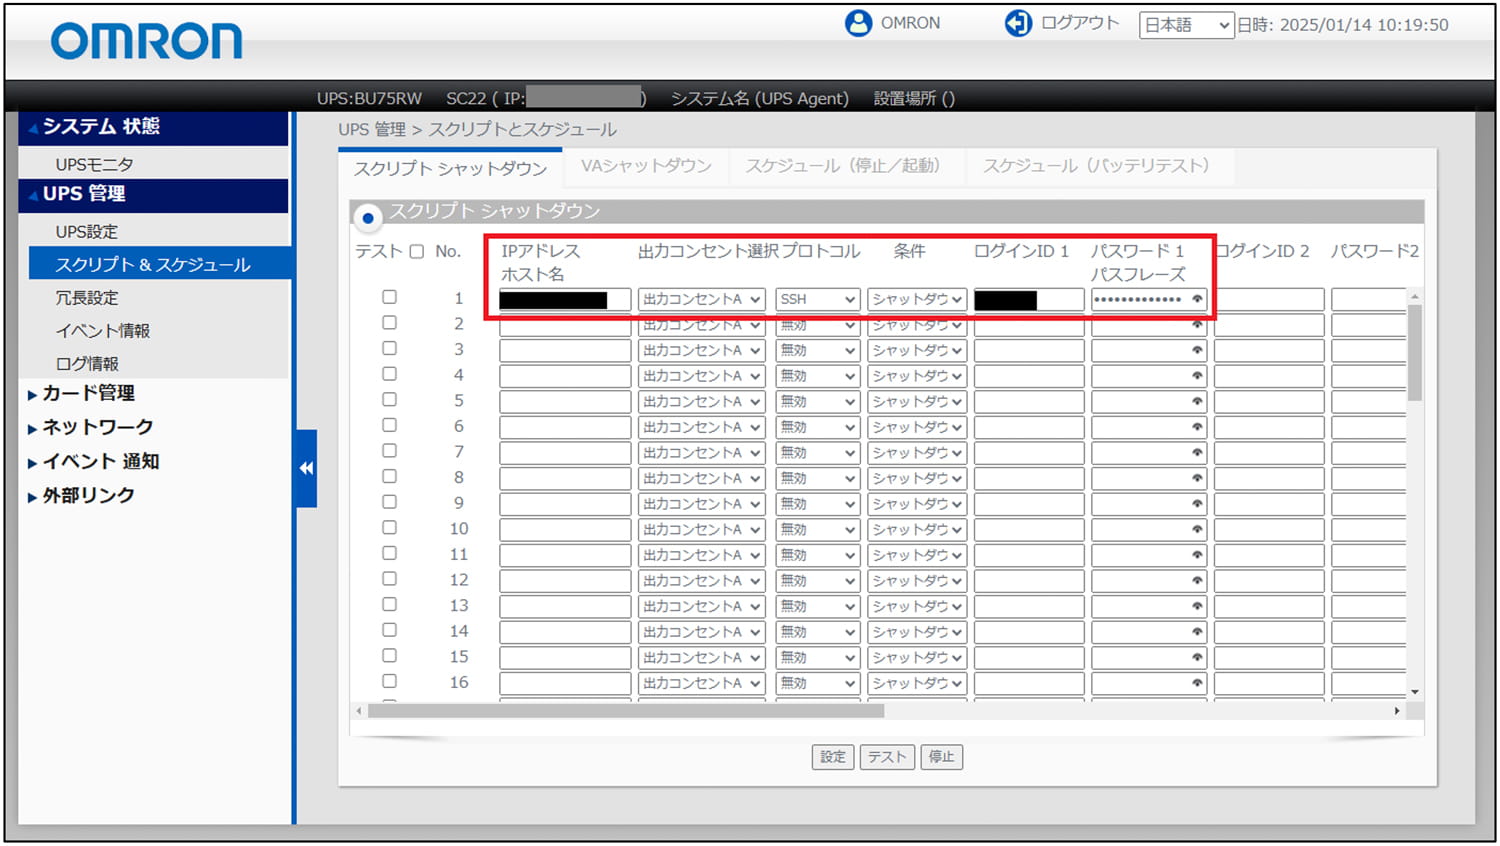Open UPSモニタ in the sidebar

[95, 164]
